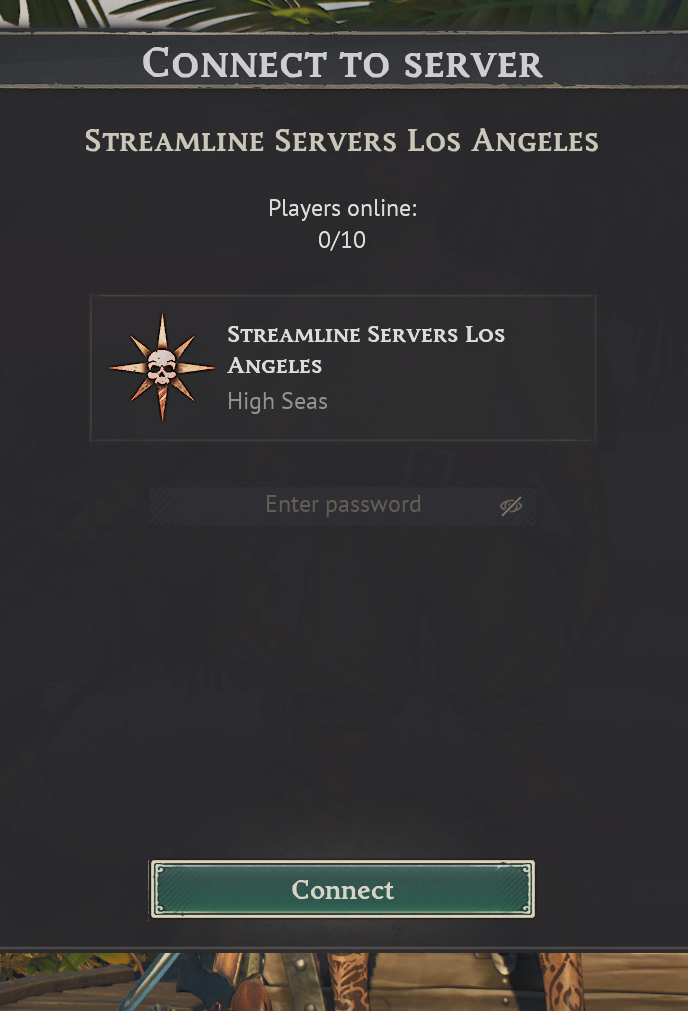Select the Streamline Servers Los Angeles server card
The width and height of the screenshot is (688, 1011).
[x=343, y=368]
